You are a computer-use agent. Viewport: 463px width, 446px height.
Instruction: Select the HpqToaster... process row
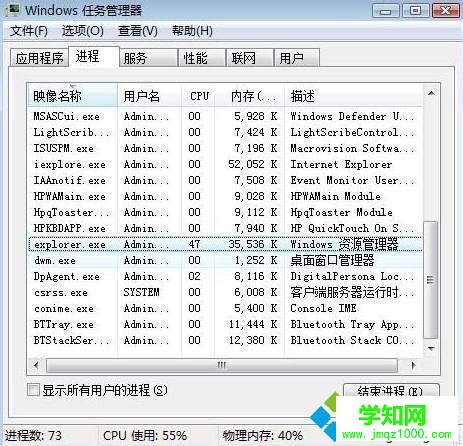225,212
